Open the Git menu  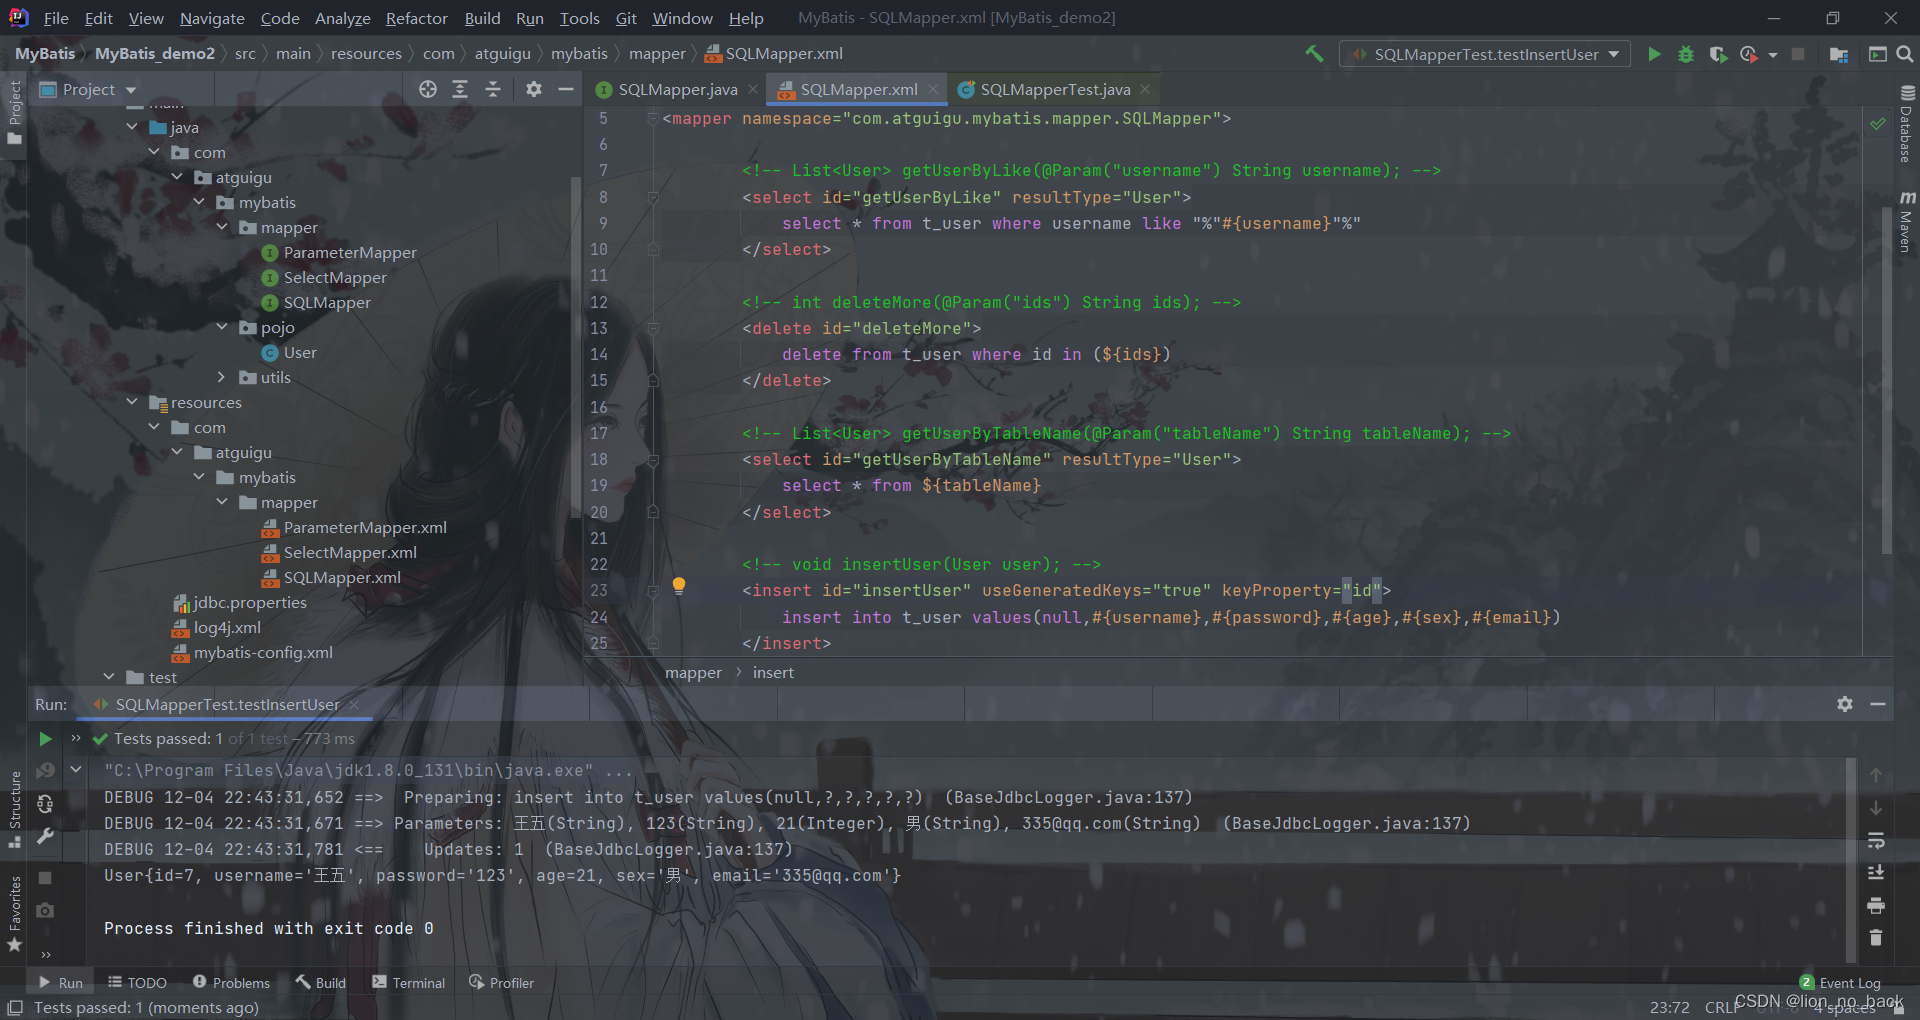point(626,18)
